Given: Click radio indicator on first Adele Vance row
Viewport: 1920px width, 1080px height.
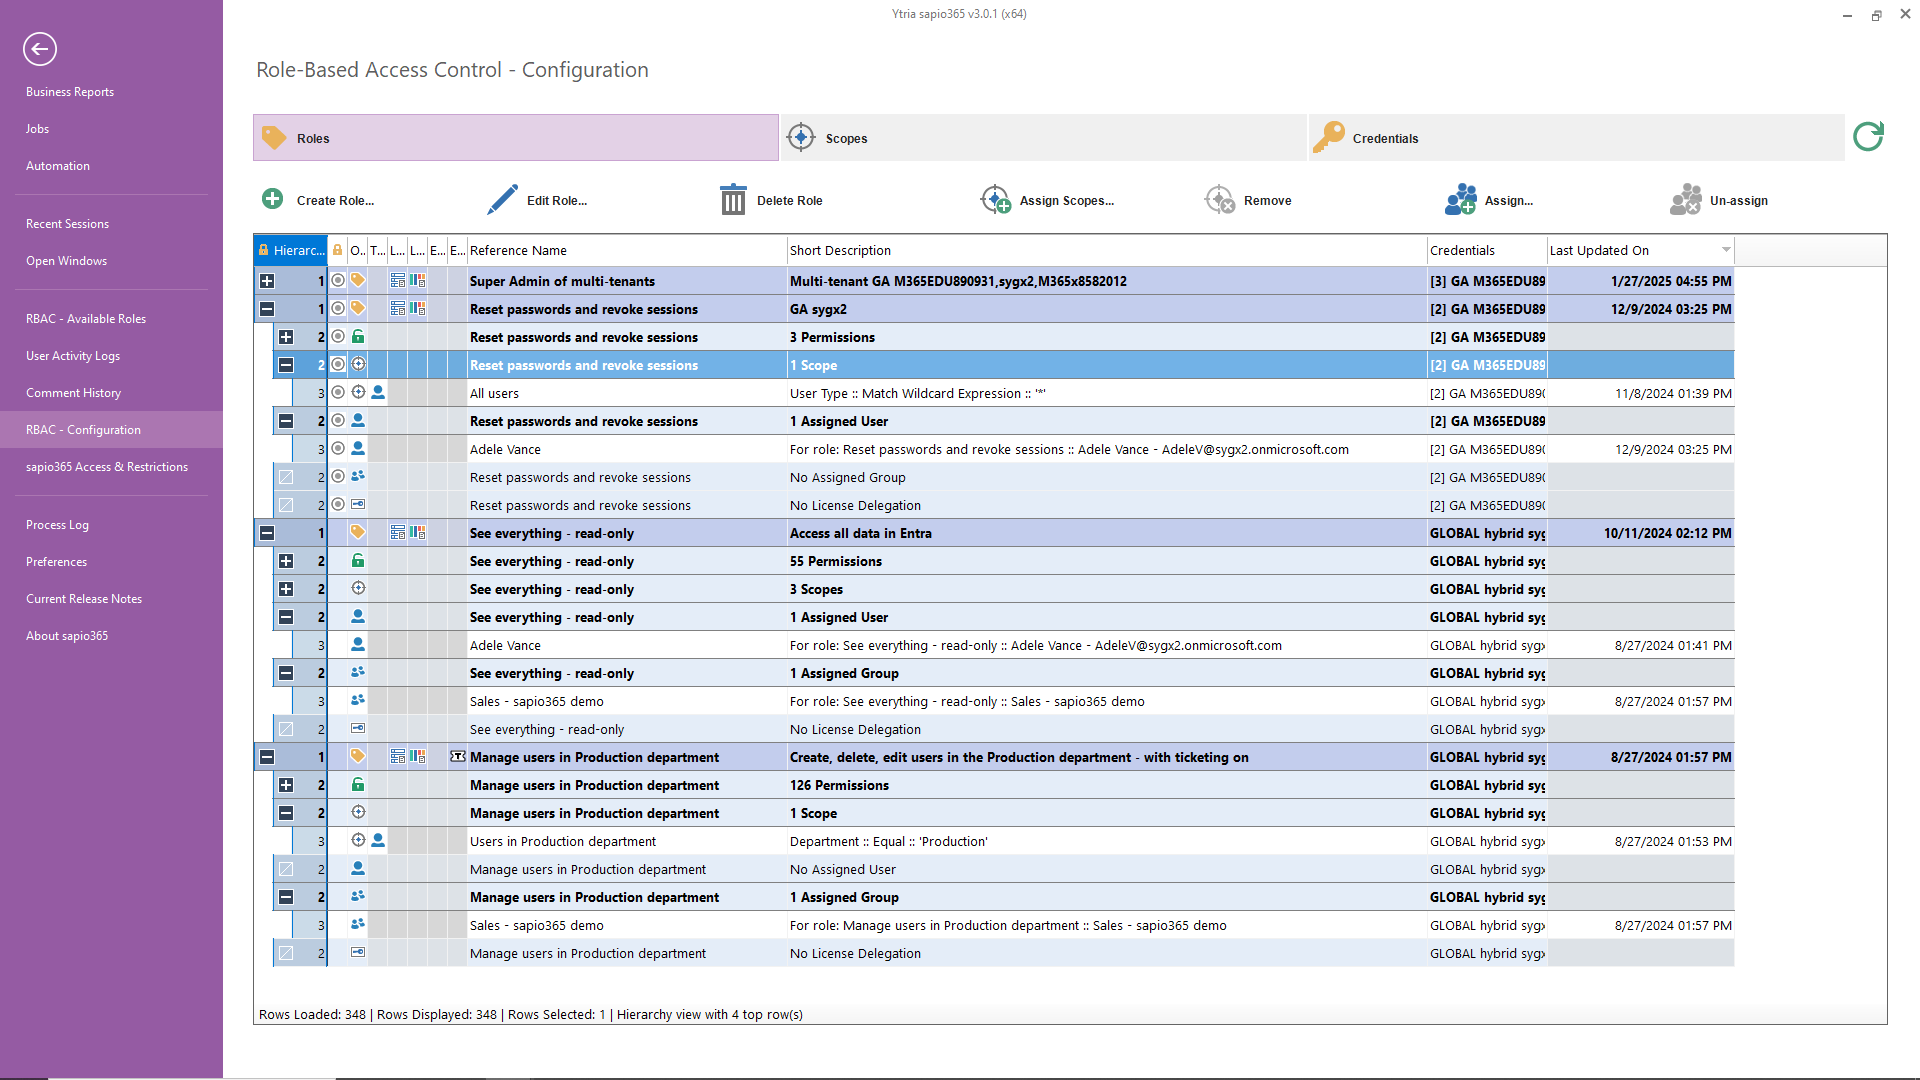Looking at the screenshot, I should click(x=338, y=449).
